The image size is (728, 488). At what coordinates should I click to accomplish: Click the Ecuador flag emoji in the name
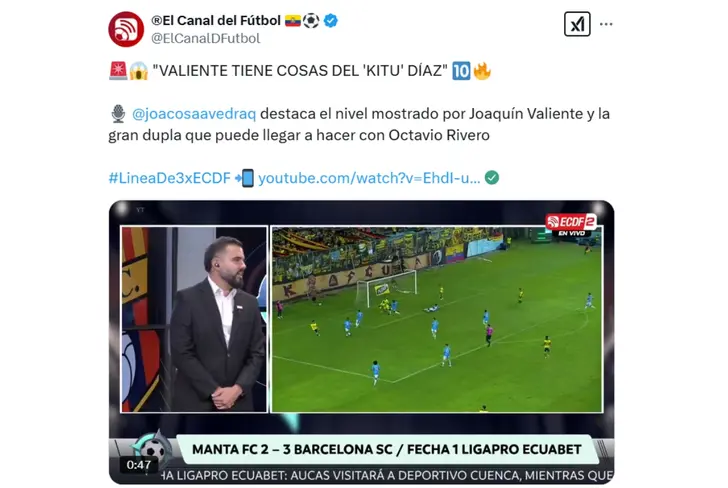pyautogui.click(x=293, y=21)
